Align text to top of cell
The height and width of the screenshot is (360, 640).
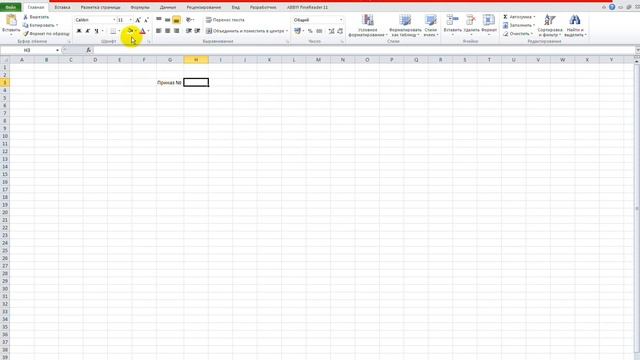coord(159,20)
